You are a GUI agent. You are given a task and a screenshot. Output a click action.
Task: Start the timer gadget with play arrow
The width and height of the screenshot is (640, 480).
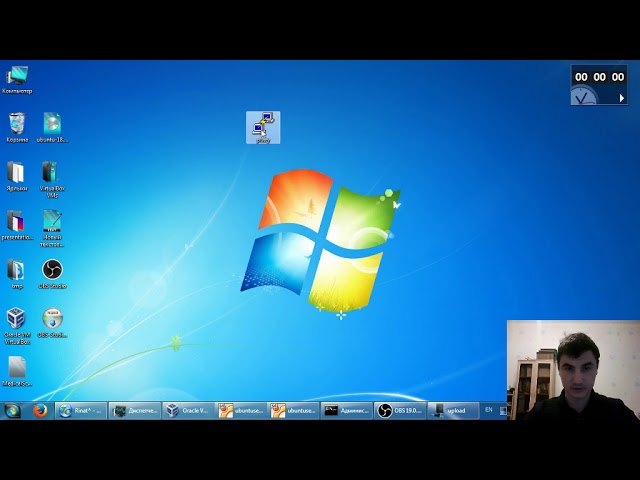(x=621, y=98)
